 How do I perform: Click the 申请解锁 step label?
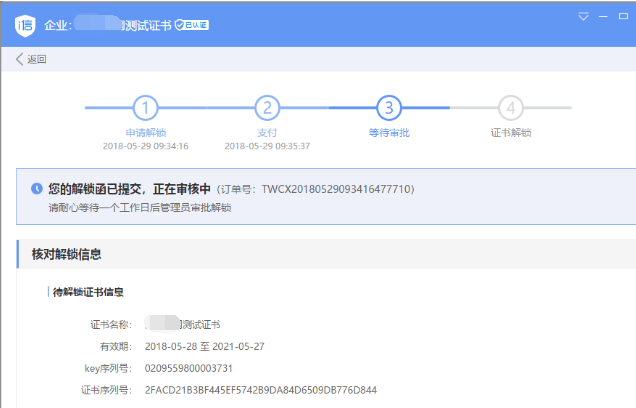(x=146, y=132)
